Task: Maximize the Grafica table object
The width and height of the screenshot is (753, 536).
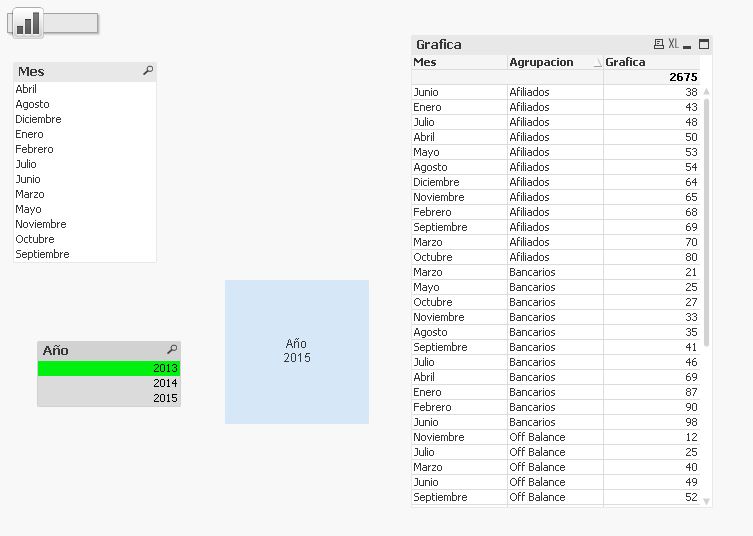Action: pyautogui.click(x=704, y=44)
